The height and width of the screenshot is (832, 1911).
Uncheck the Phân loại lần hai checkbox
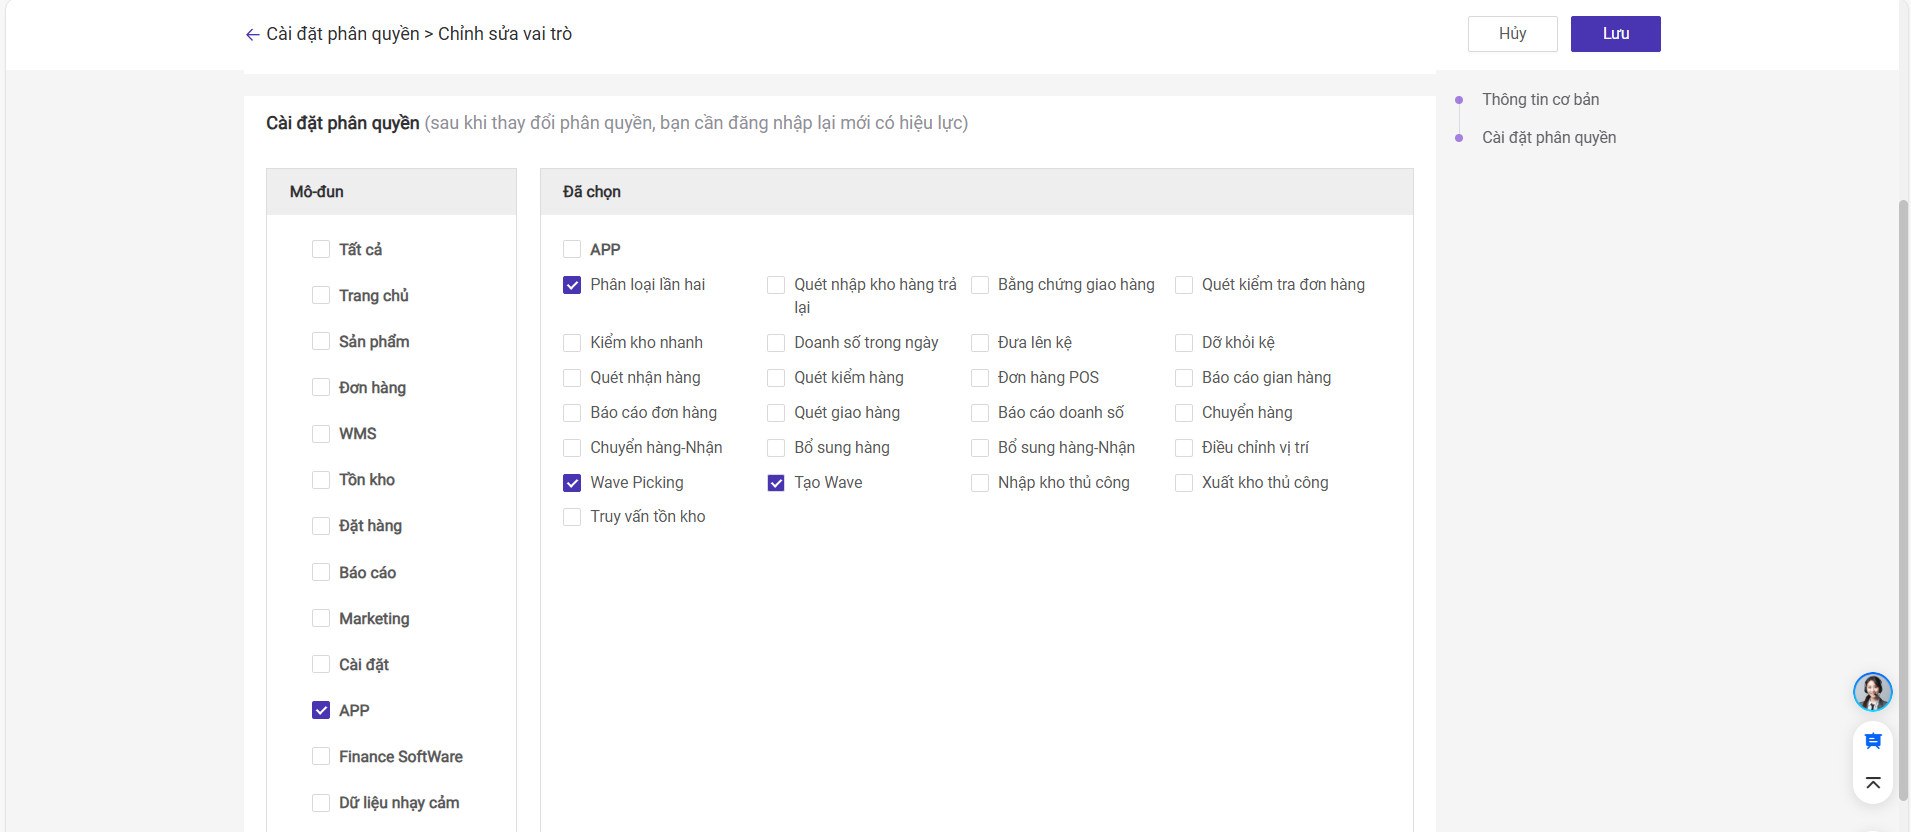572,285
